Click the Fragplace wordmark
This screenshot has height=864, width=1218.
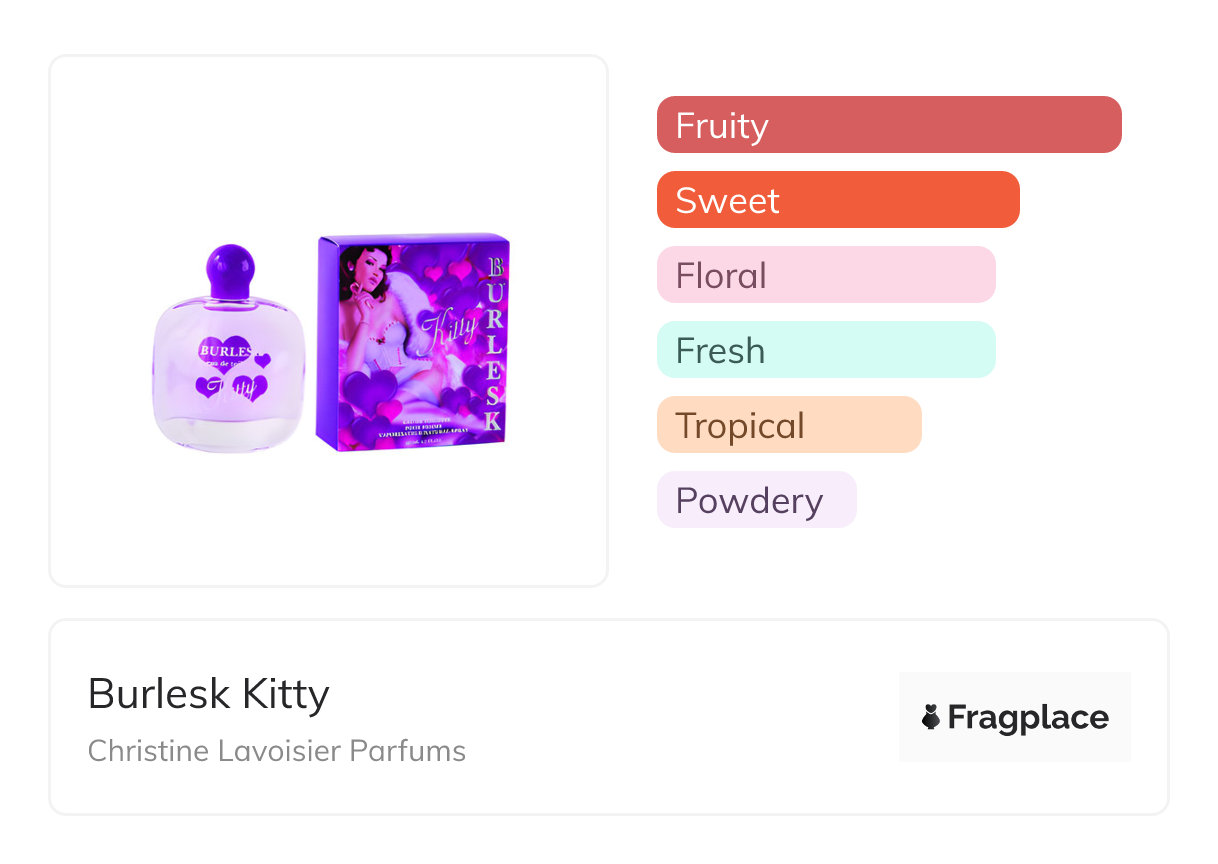click(1027, 717)
